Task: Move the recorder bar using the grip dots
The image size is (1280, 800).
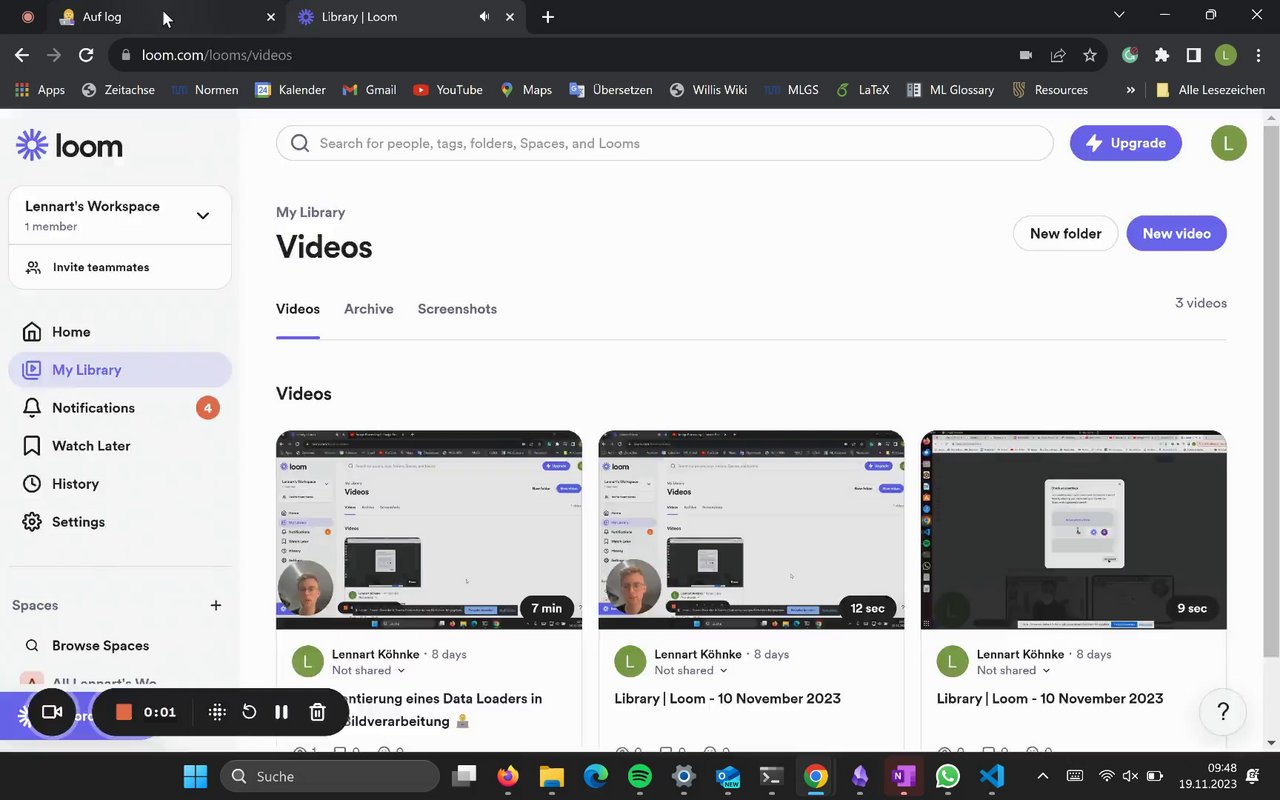Action: 217,712
